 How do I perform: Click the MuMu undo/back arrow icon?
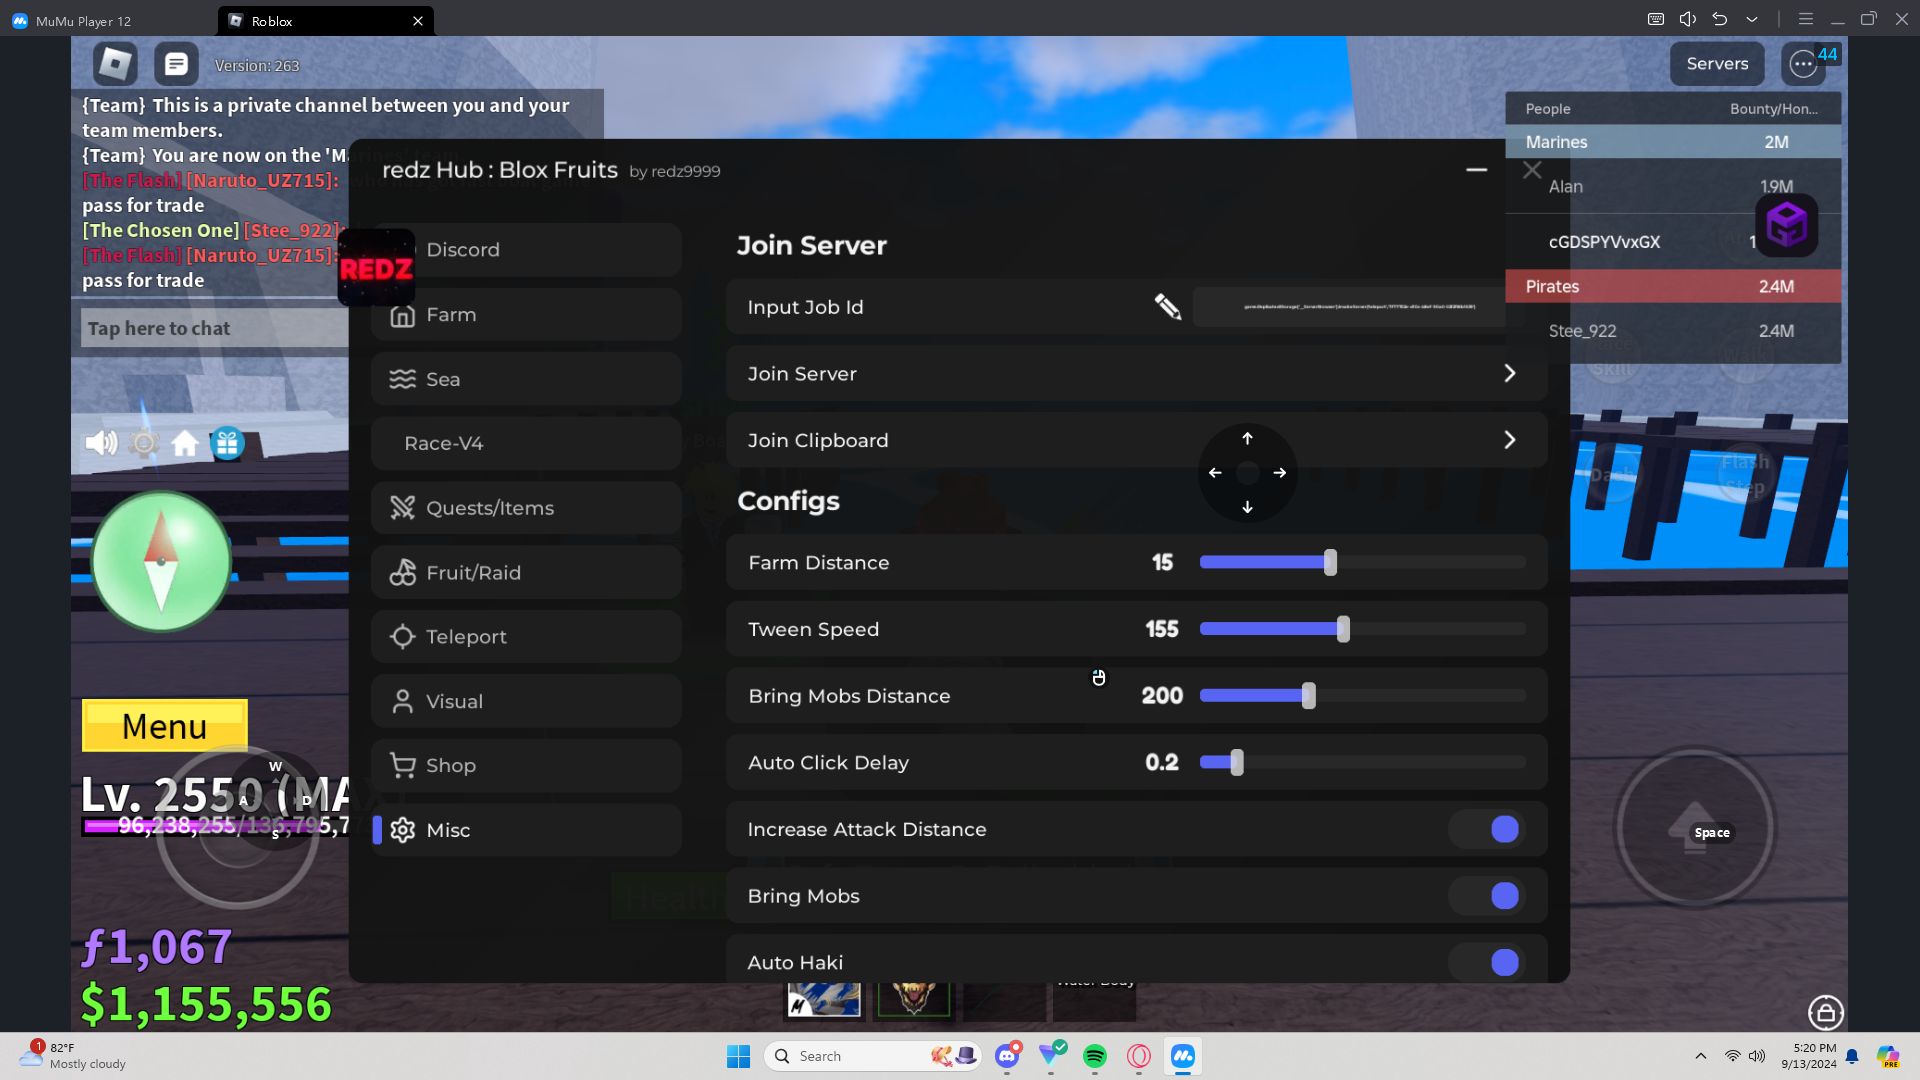click(1720, 19)
